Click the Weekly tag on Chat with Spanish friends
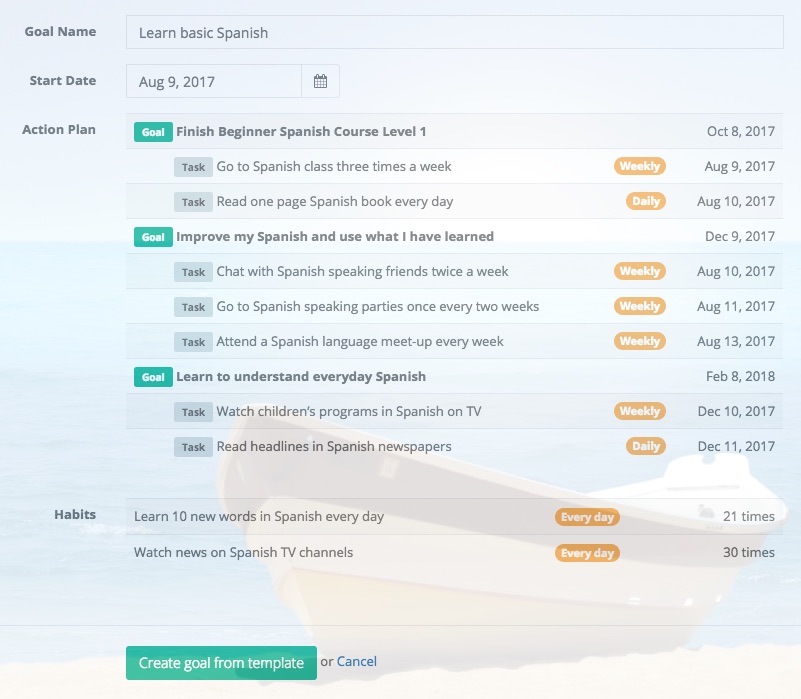Image resolution: width=801 pixels, height=699 pixels. pos(639,272)
